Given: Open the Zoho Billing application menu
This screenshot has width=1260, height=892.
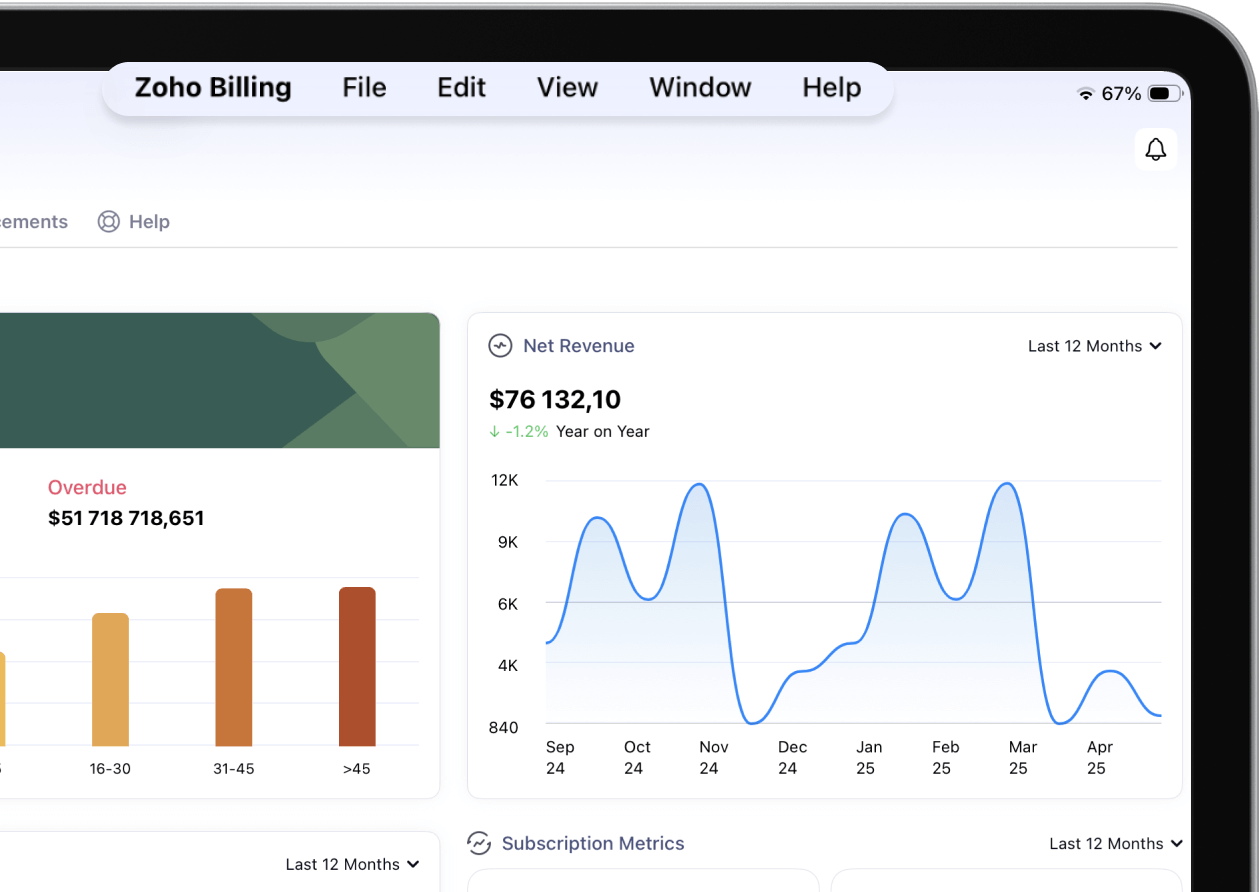Looking at the screenshot, I should [213, 88].
